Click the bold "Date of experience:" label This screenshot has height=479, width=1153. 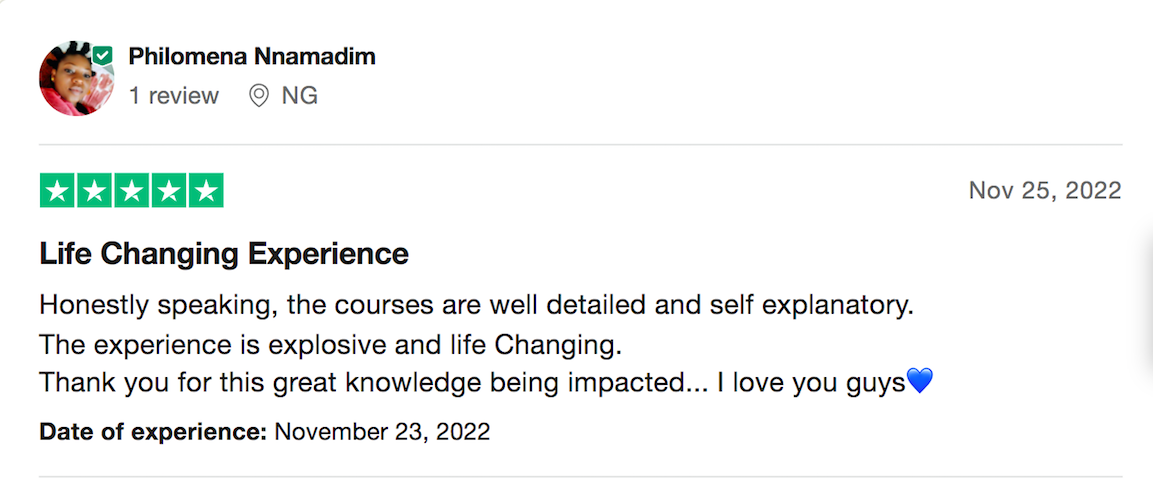pyautogui.click(x=153, y=431)
